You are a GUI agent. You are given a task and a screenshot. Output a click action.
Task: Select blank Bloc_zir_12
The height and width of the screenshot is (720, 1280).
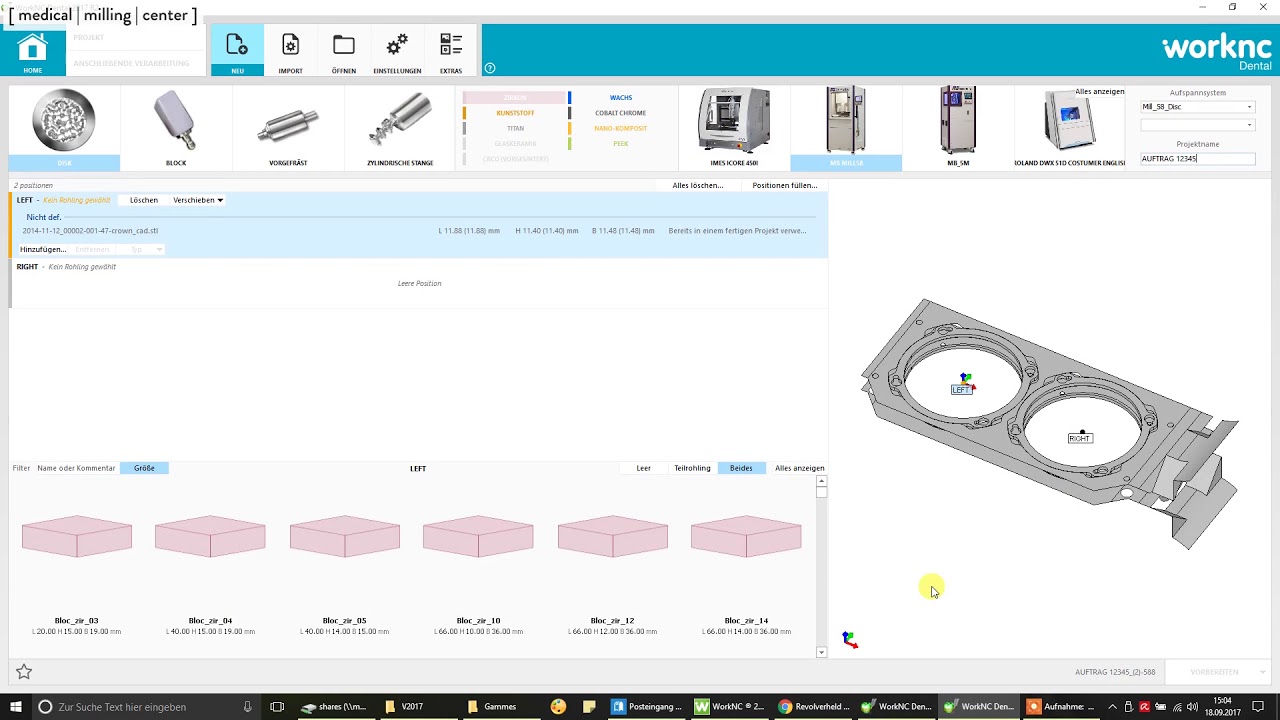coord(612,570)
